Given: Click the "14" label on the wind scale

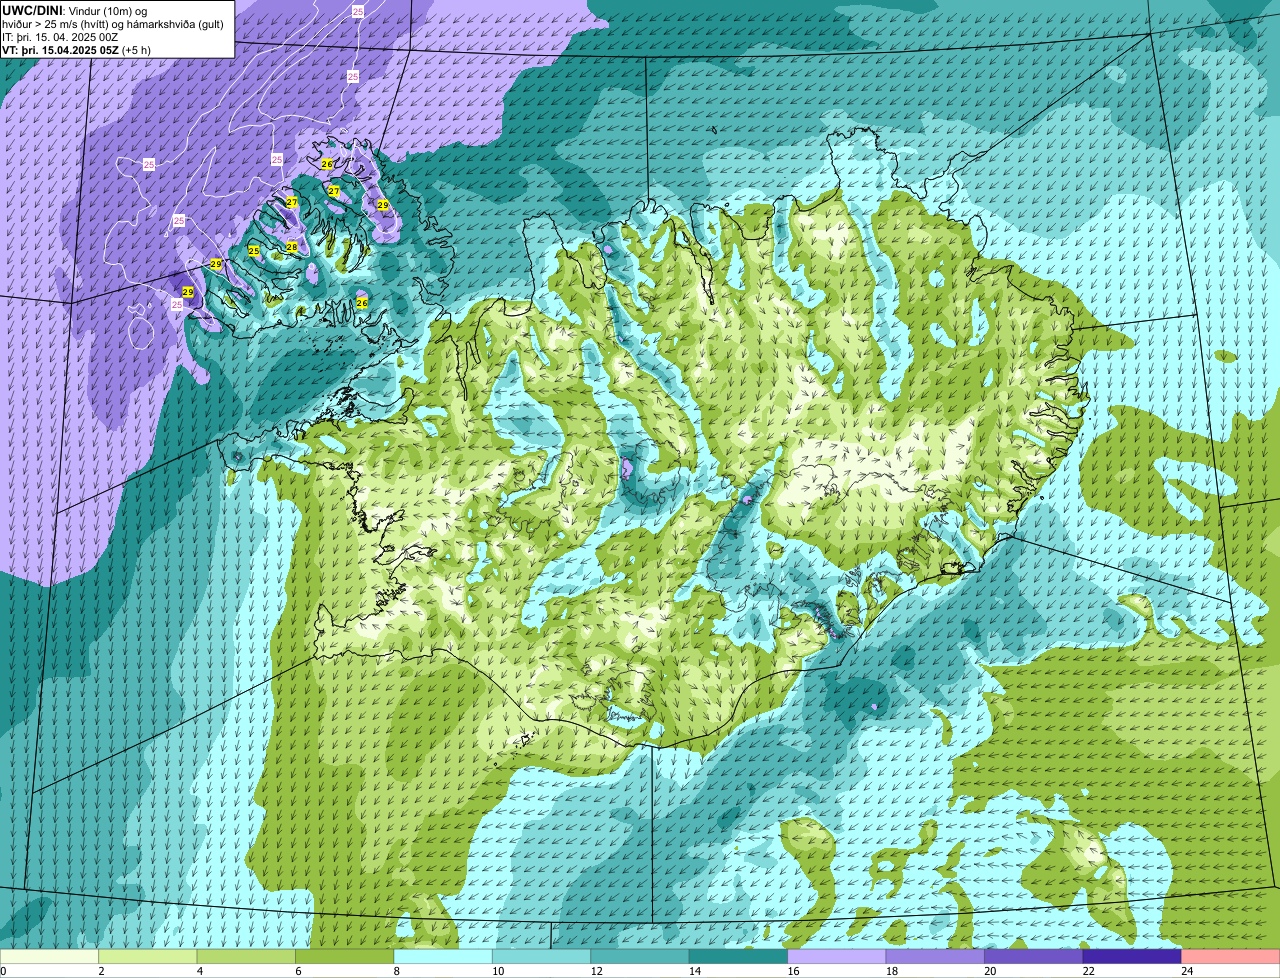Looking at the screenshot, I should [x=695, y=971].
